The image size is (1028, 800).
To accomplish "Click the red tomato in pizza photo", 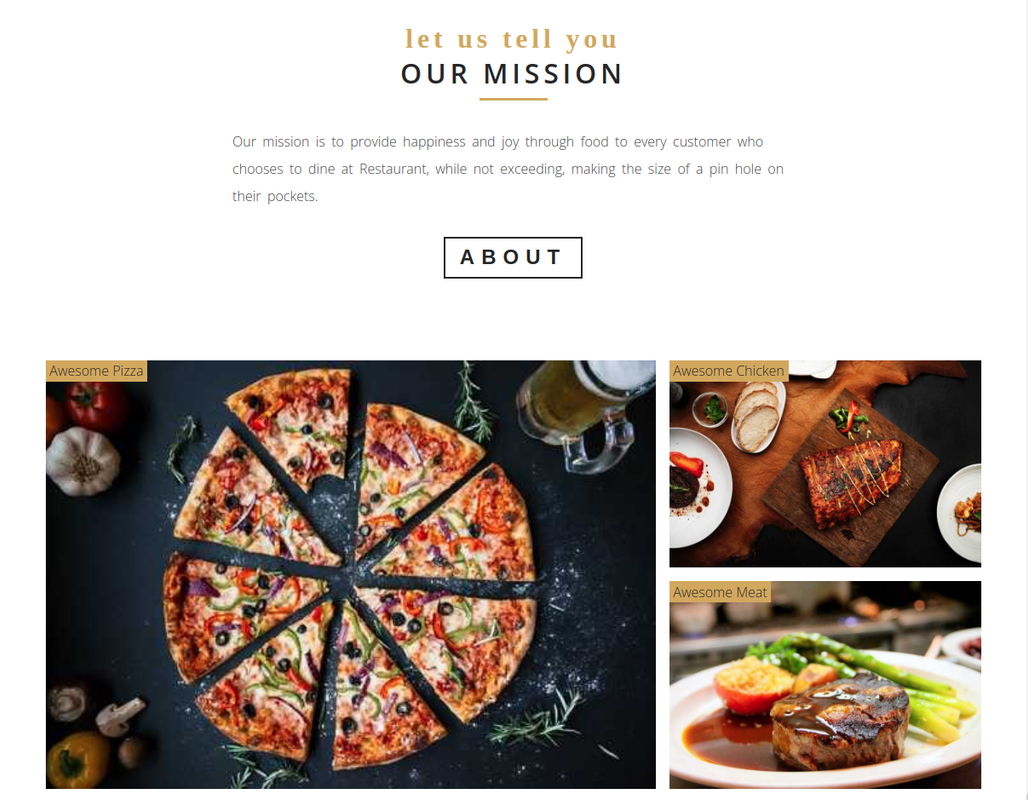I will point(94,406).
